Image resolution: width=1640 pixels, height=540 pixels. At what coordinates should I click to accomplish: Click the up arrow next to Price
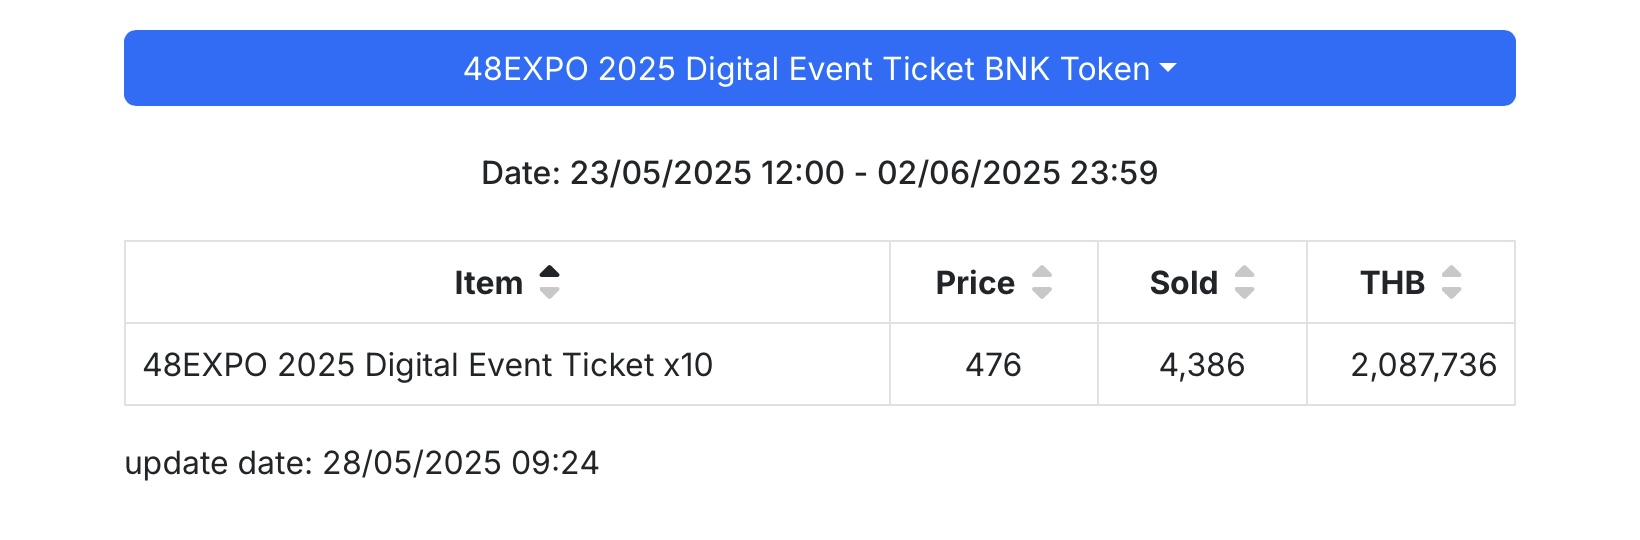tap(1042, 273)
